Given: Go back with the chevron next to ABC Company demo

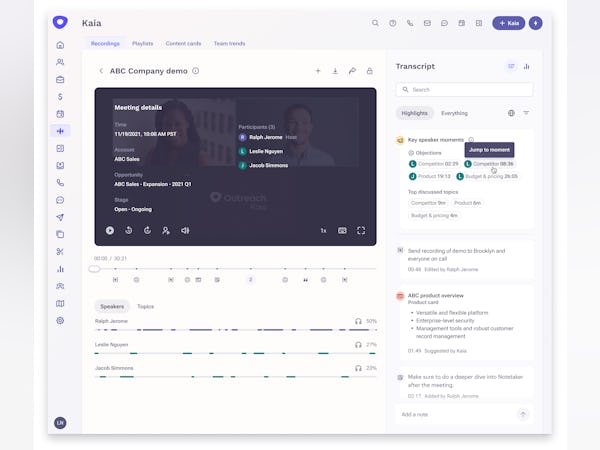Looking at the screenshot, I should [101, 71].
